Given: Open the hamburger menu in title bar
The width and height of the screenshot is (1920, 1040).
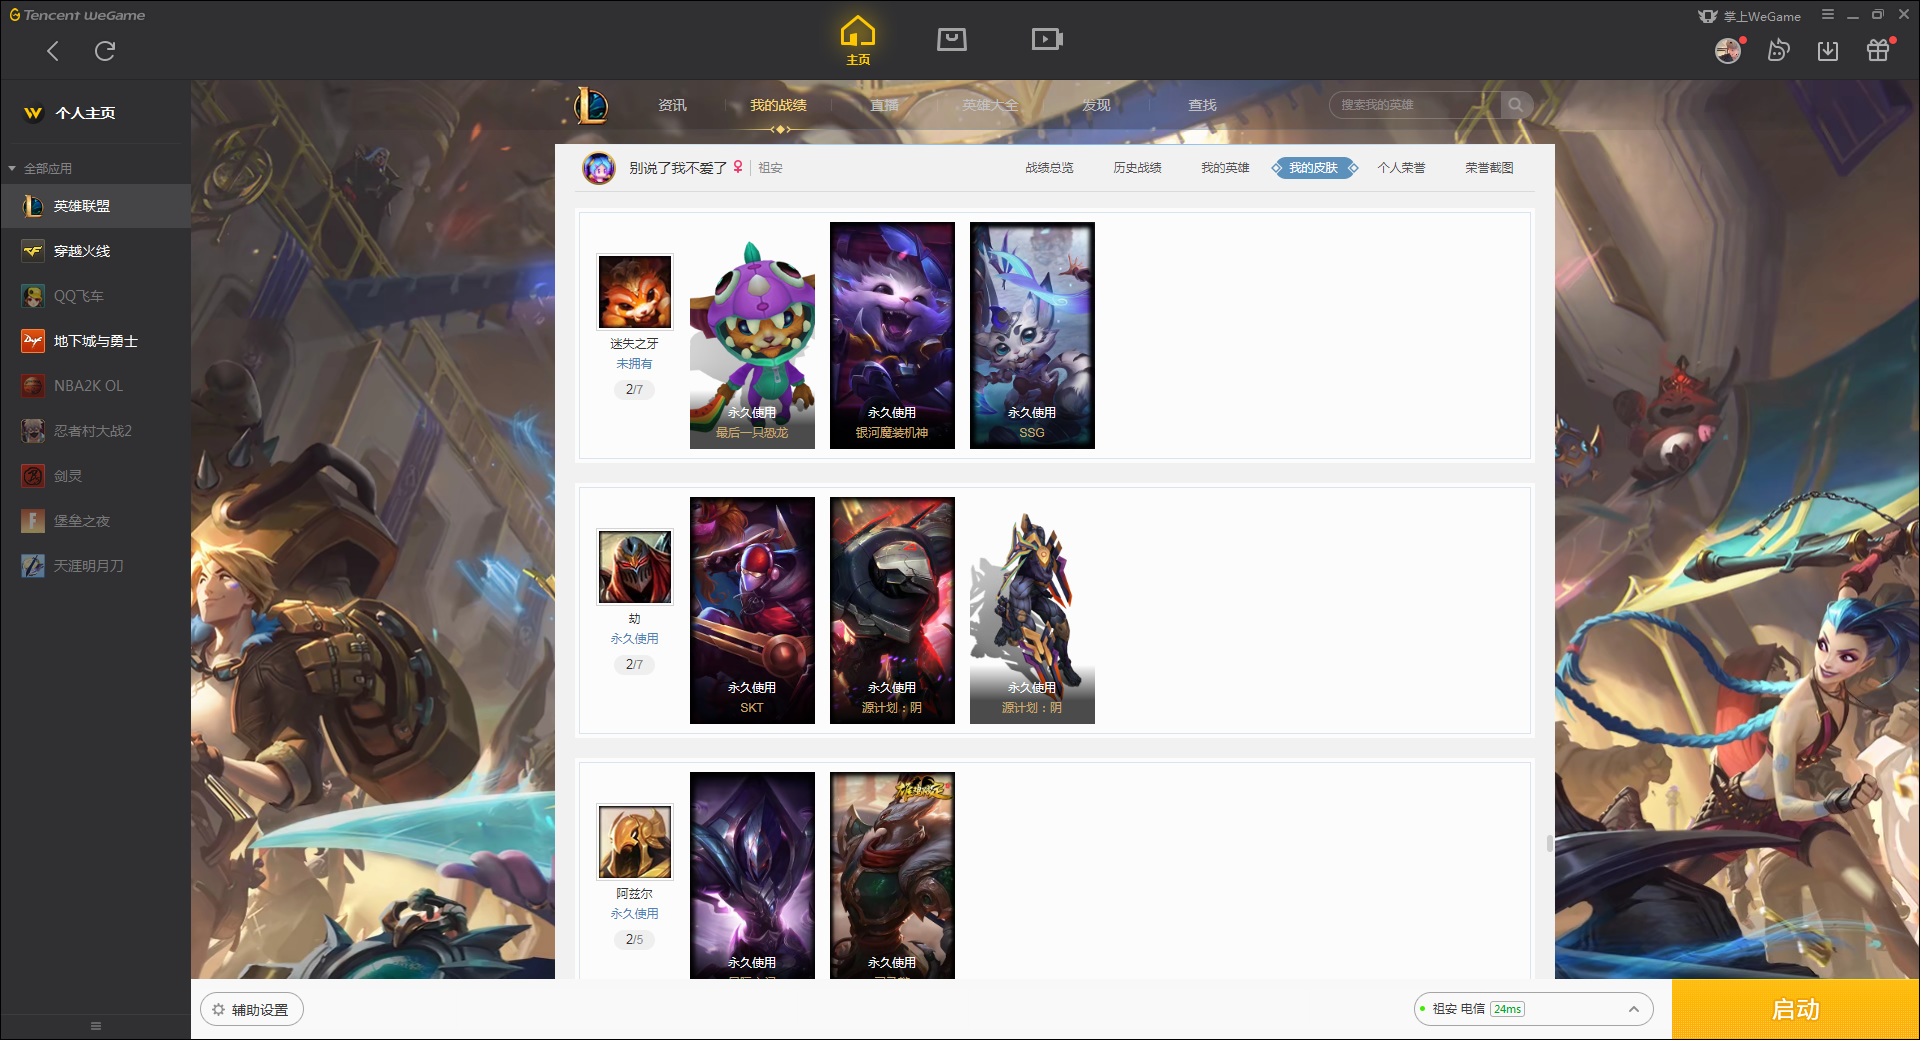Looking at the screenshot, I should [1827, 15].
